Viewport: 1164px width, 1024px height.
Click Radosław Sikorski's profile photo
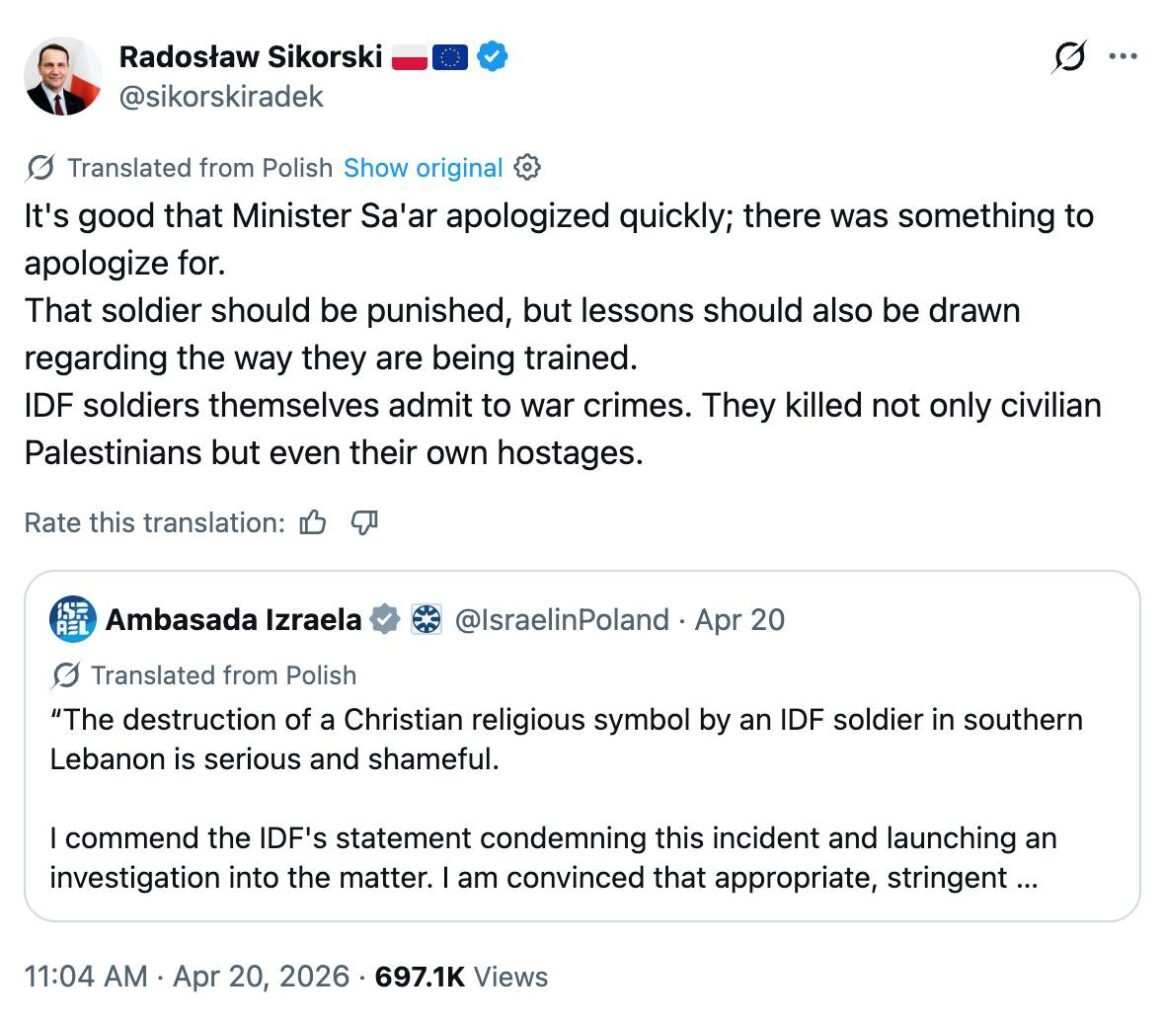point(63,76)
